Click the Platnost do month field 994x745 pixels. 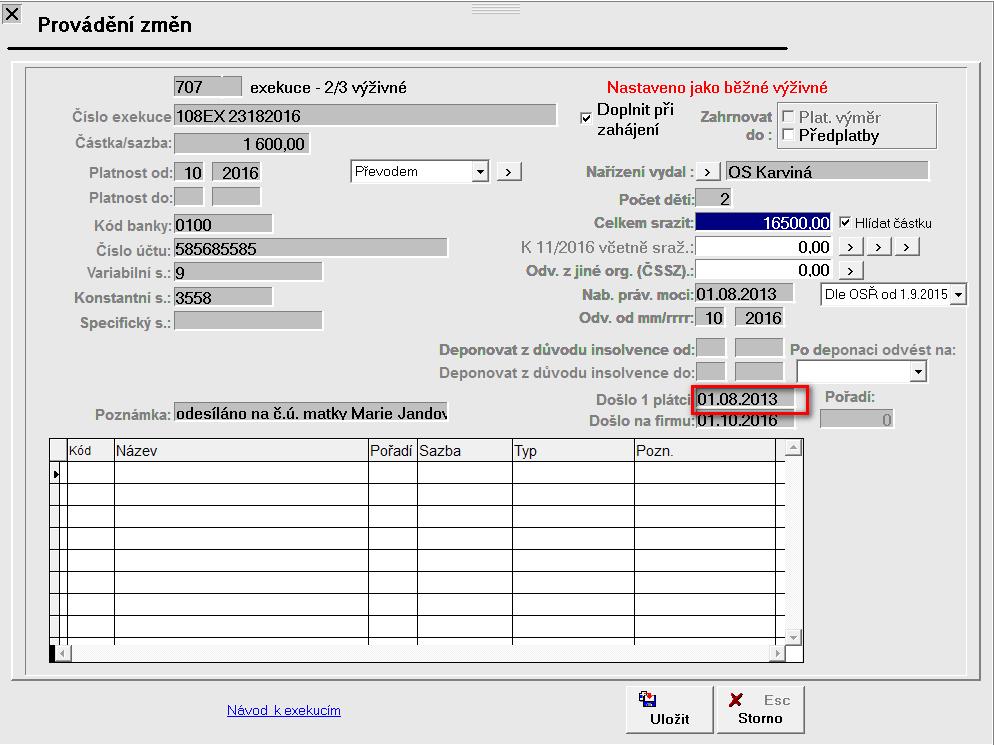[189, 197]
